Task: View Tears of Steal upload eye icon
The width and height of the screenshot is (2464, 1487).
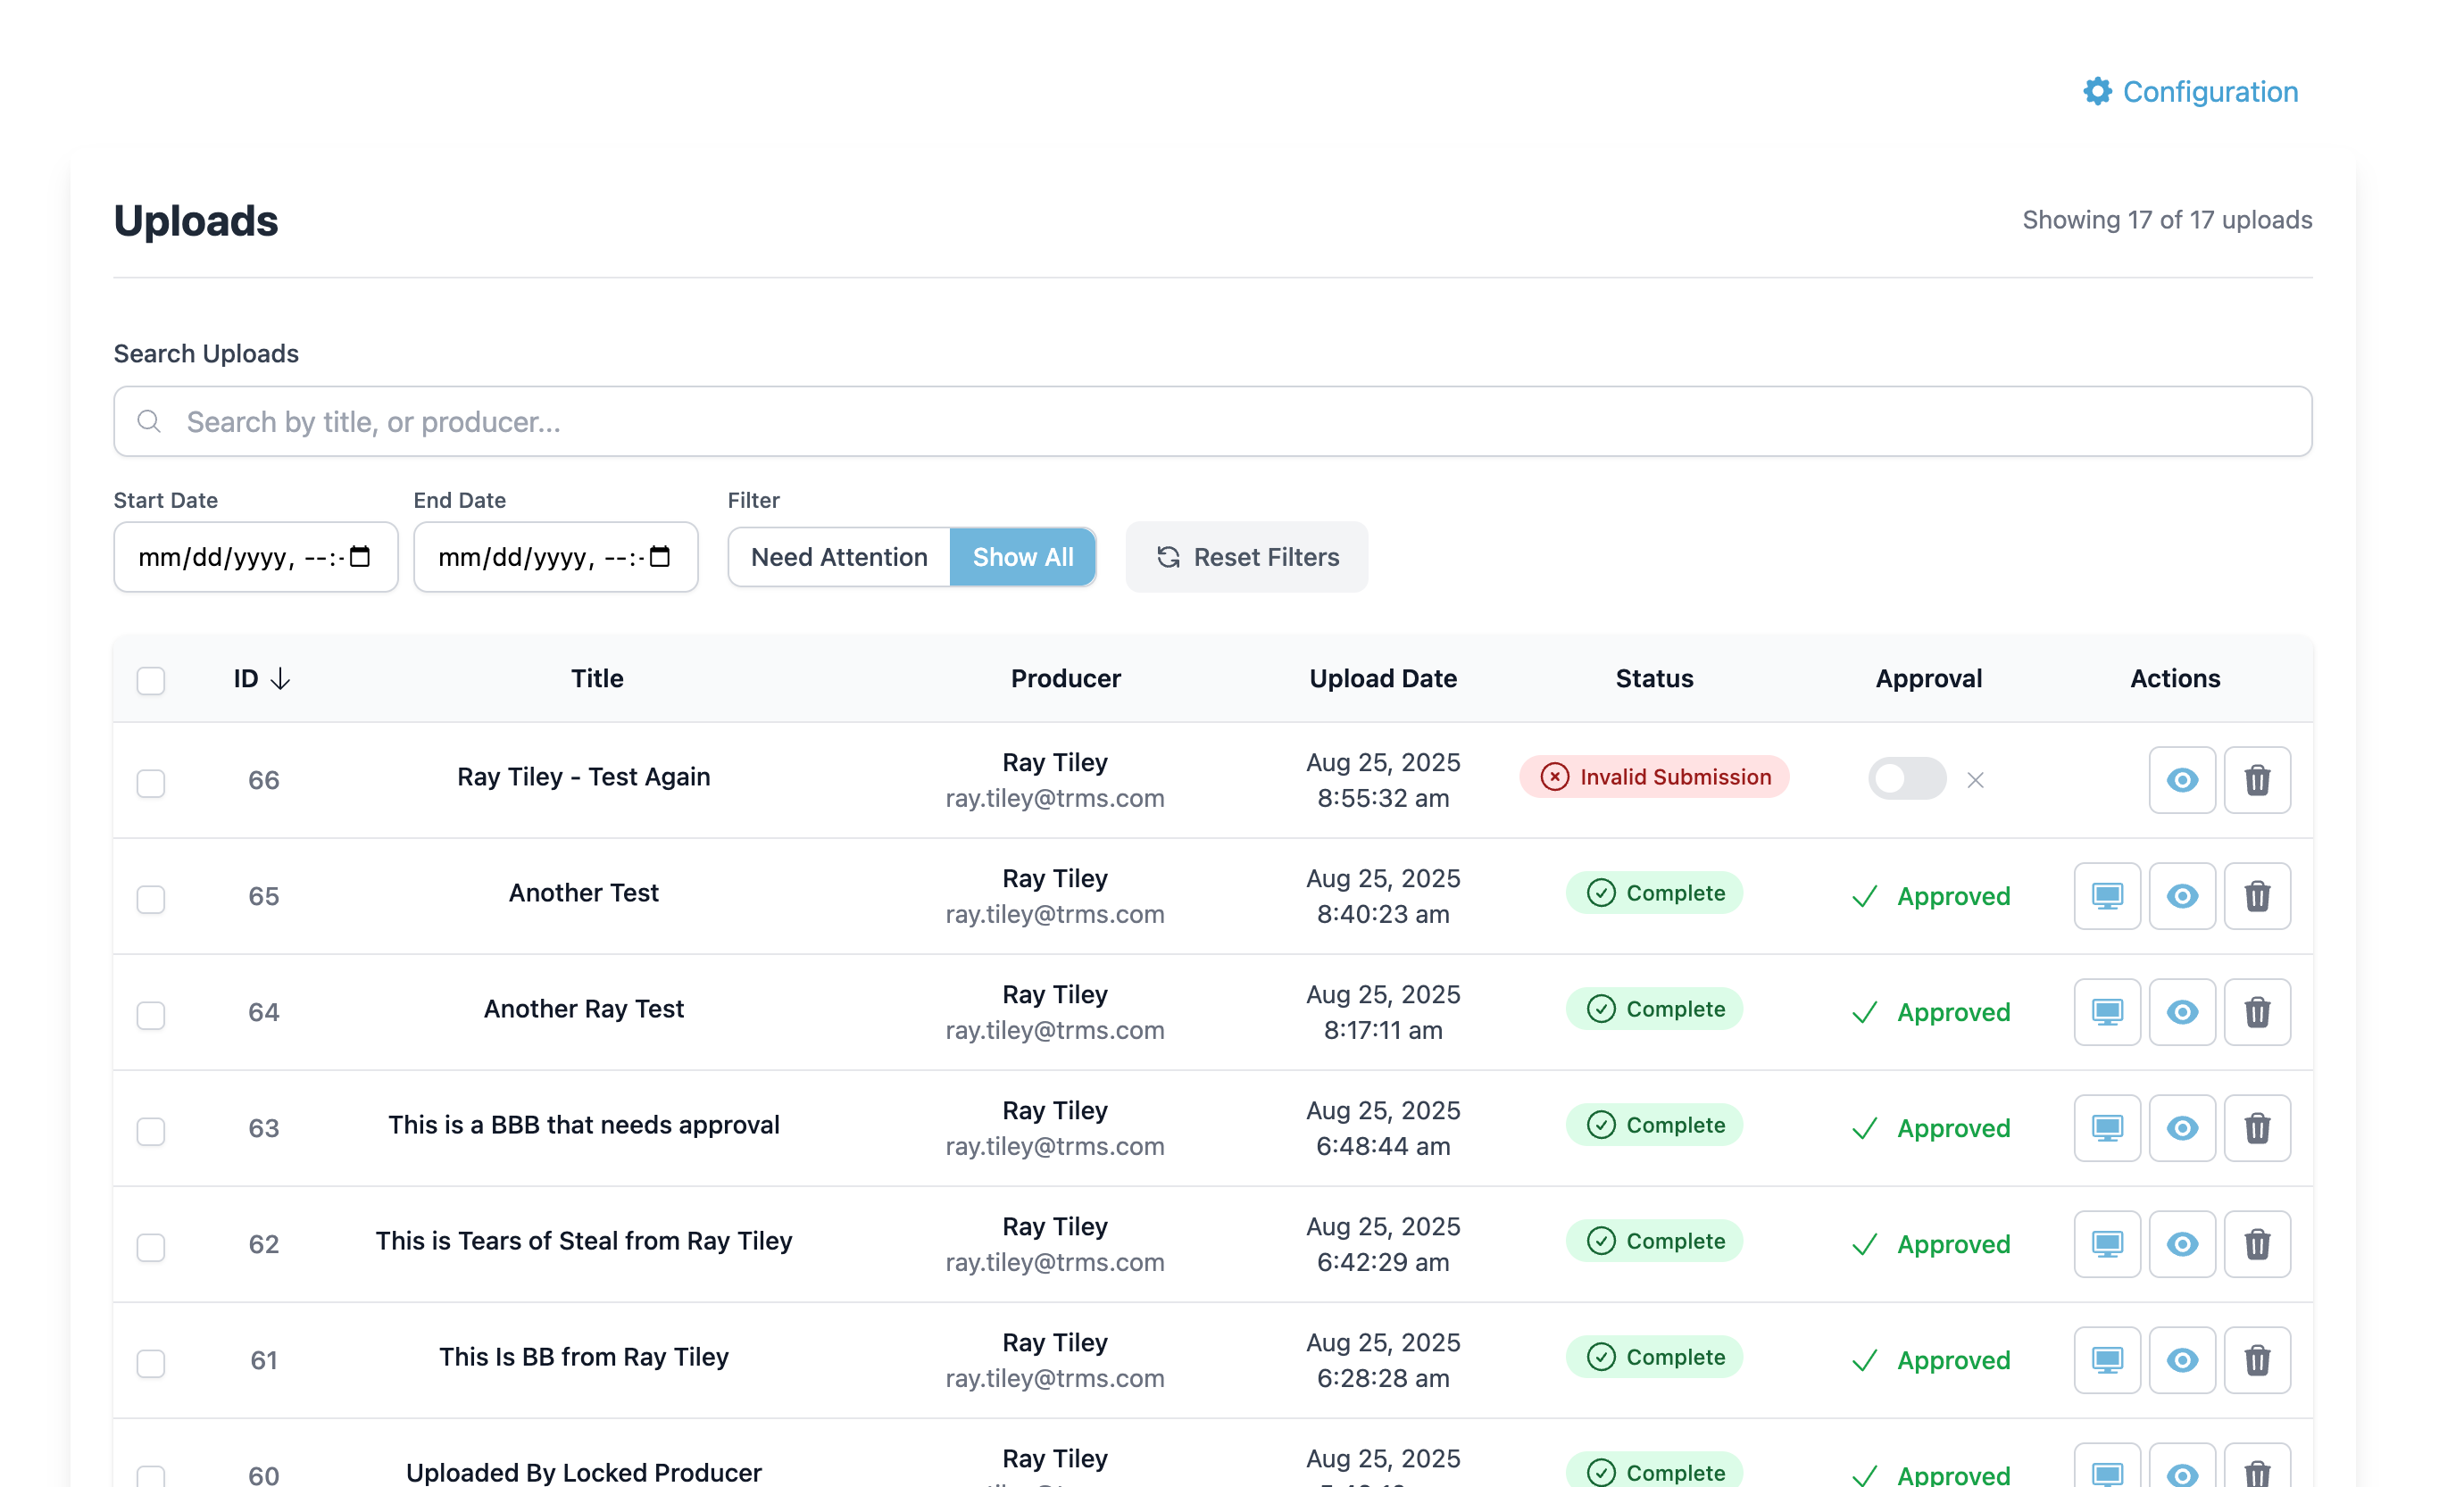Action: [x=2181, y=1244]
